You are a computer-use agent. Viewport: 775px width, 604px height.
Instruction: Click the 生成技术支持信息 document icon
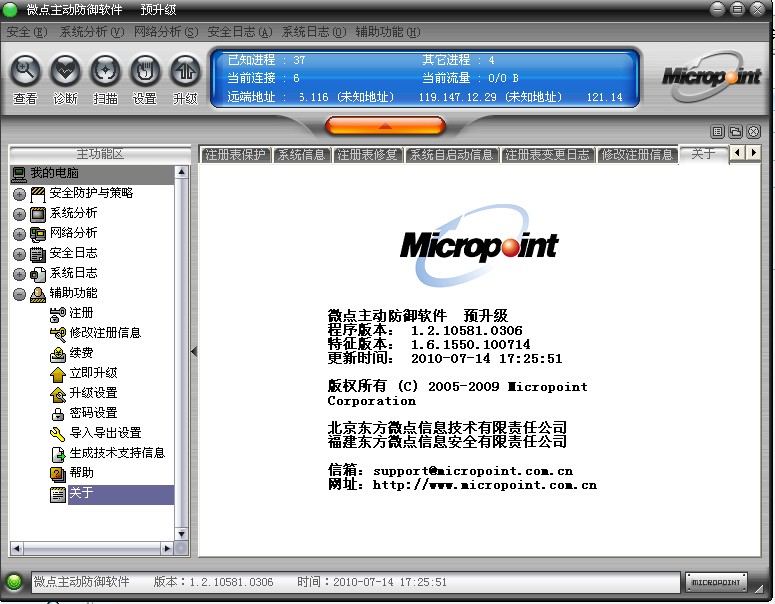tap(58, 454)
